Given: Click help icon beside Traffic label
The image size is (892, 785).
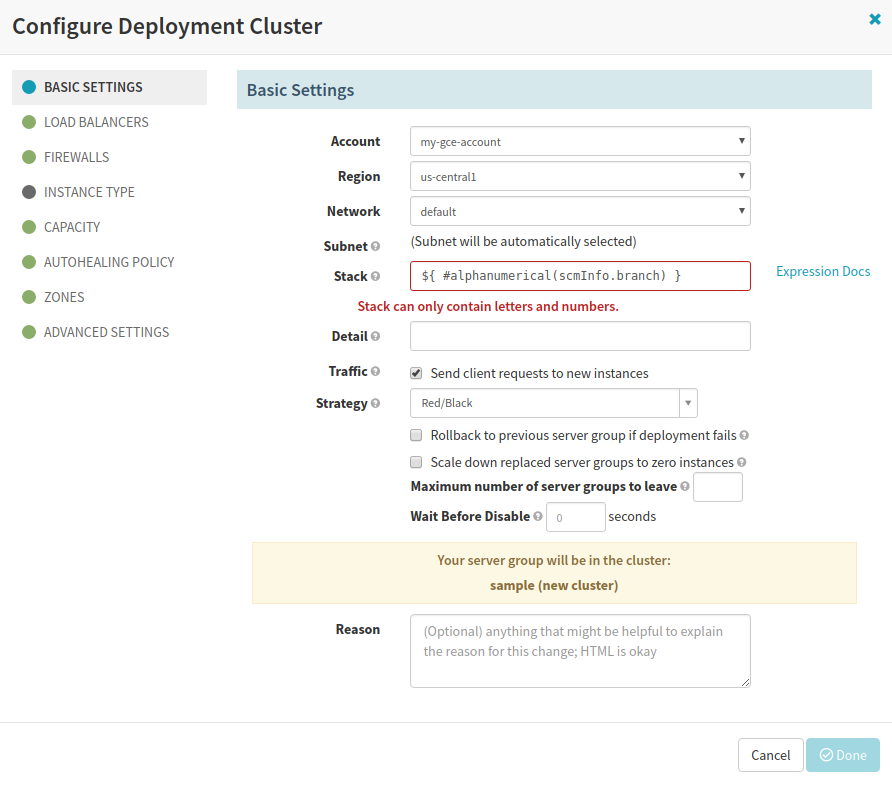Looking at the screenshot, I should 376,371.
